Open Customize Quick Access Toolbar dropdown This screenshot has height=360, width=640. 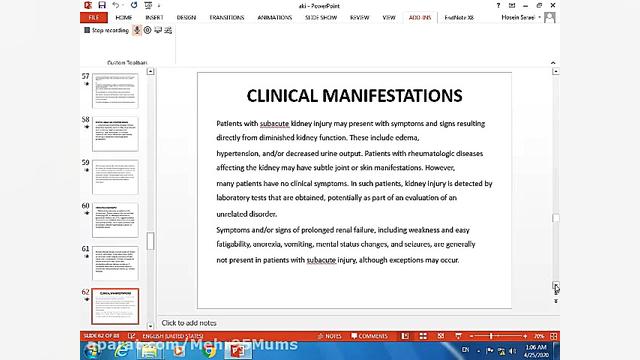(159, 6)
